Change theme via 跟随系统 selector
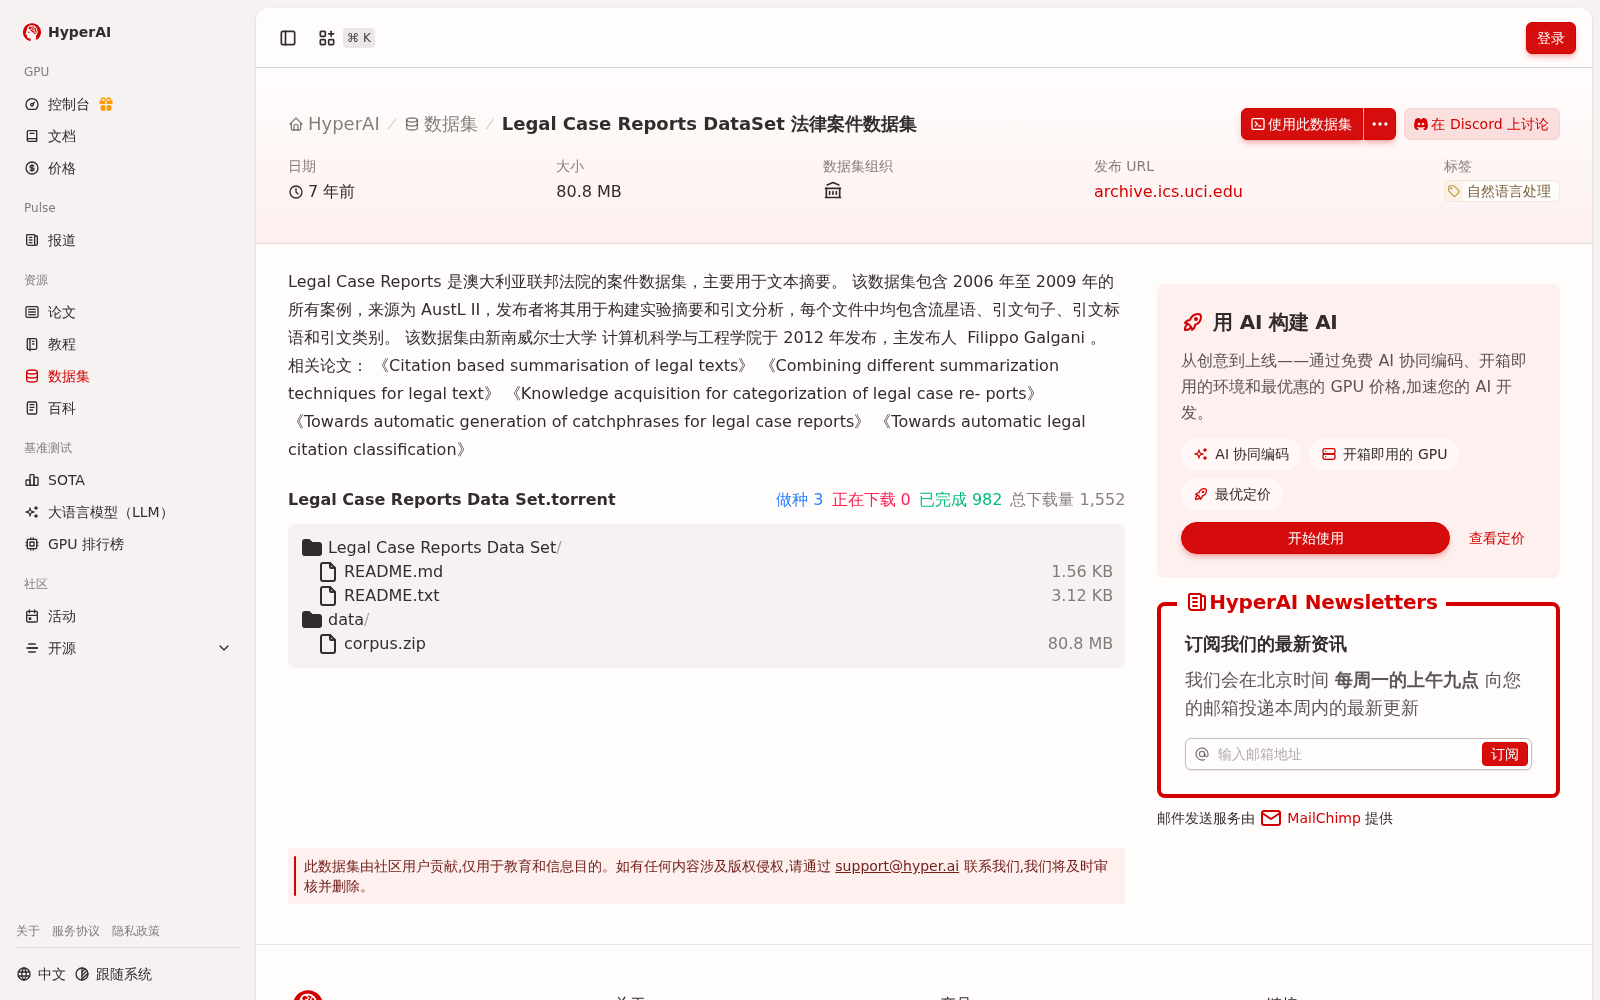The image size is (1600, 1000). pos(113,974)
